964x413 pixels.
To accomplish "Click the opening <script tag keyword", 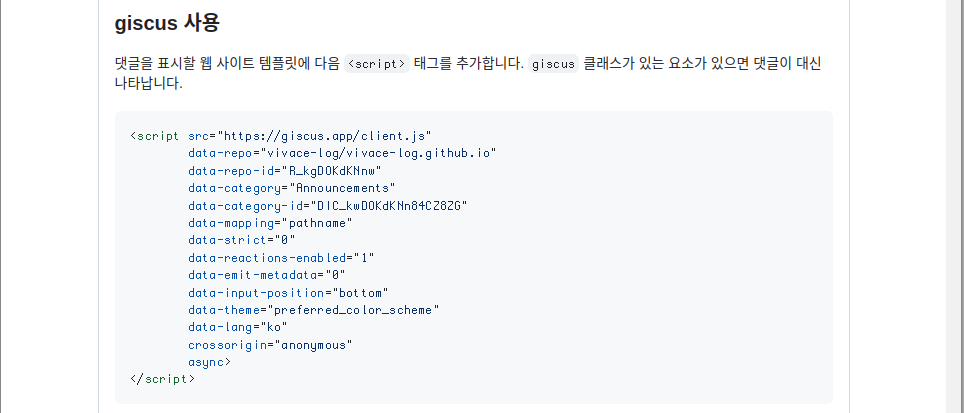I will 155,136.
